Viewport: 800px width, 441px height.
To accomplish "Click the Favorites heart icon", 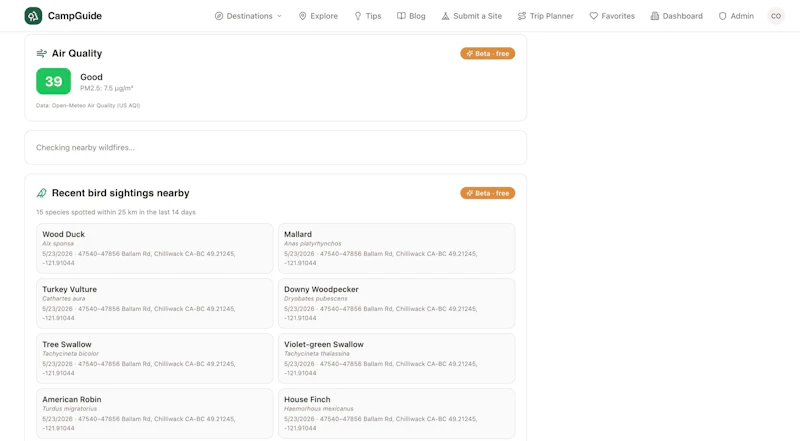I will [x=593, y=16].
